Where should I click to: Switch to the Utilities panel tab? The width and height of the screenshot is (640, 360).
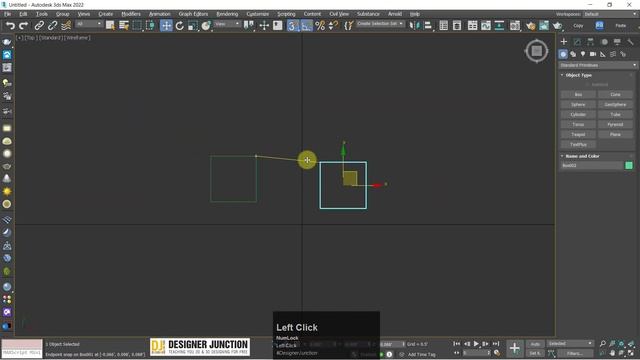pyautogui.click(x=631, y=42)
